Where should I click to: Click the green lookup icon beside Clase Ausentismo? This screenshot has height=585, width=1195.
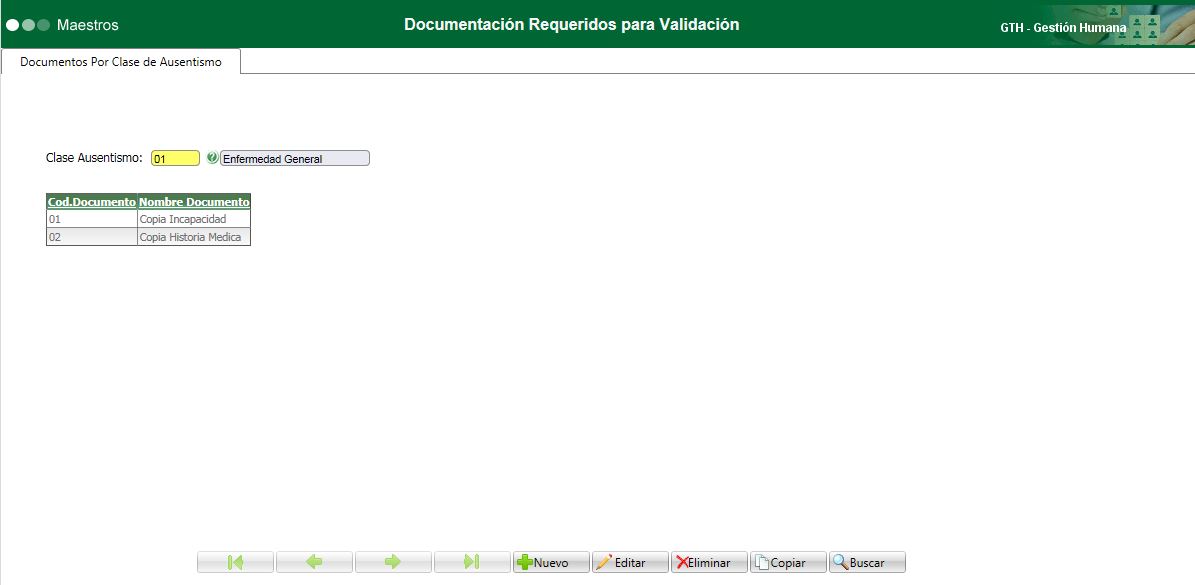(x=211, y=157)
